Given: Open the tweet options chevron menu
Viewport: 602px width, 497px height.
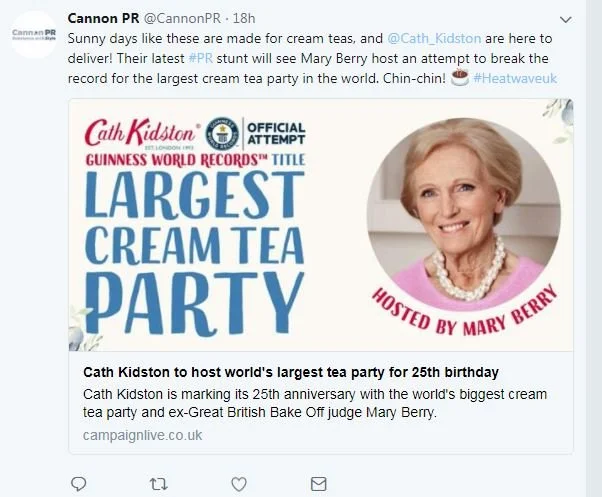Looking at the screenshot, I should (566, 19).
